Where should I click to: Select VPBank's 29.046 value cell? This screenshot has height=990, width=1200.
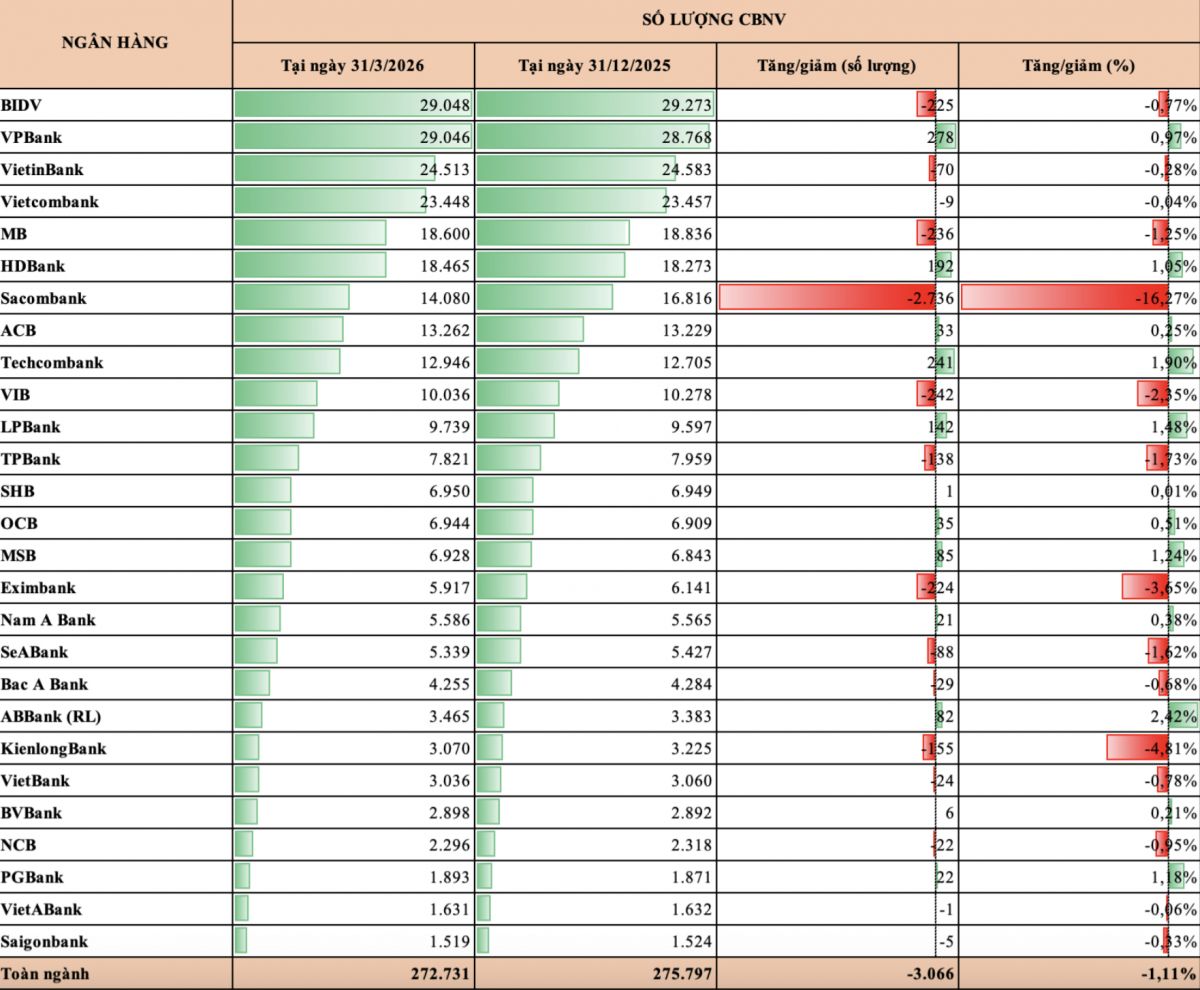354,137
